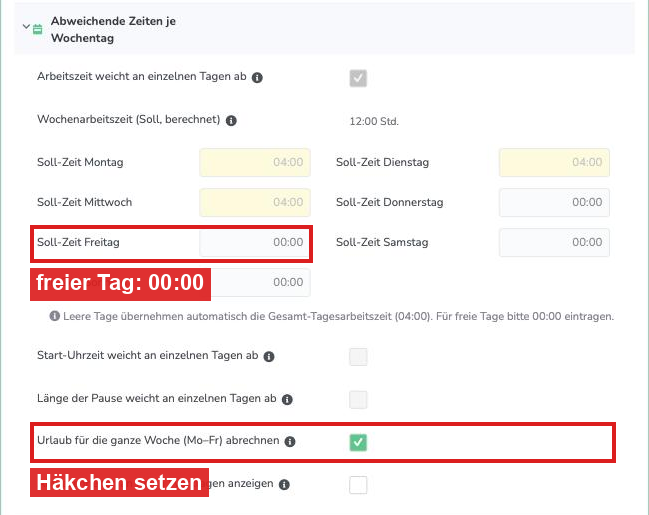This screenshot has height=515, width=649.
Task: Tick the checkbox in the 'anzeigen' row
Action: (358, 485)
